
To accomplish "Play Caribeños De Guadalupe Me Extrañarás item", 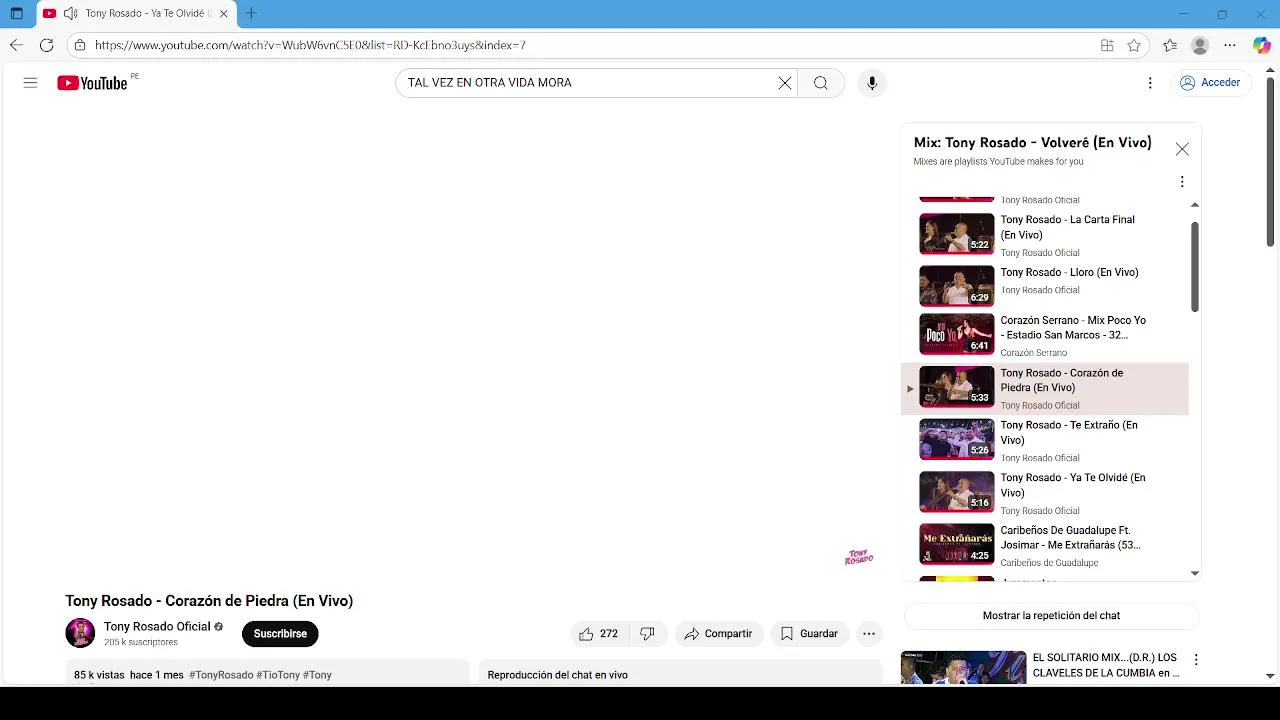I will (1045, 545).
